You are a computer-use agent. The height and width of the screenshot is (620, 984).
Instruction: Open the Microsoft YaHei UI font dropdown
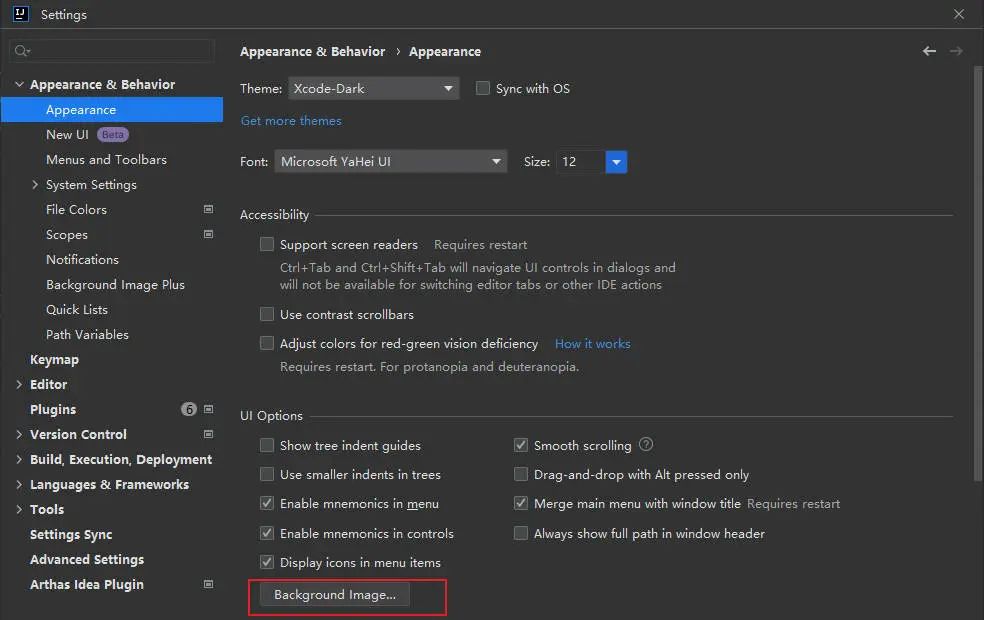click(x=390, y=162)
